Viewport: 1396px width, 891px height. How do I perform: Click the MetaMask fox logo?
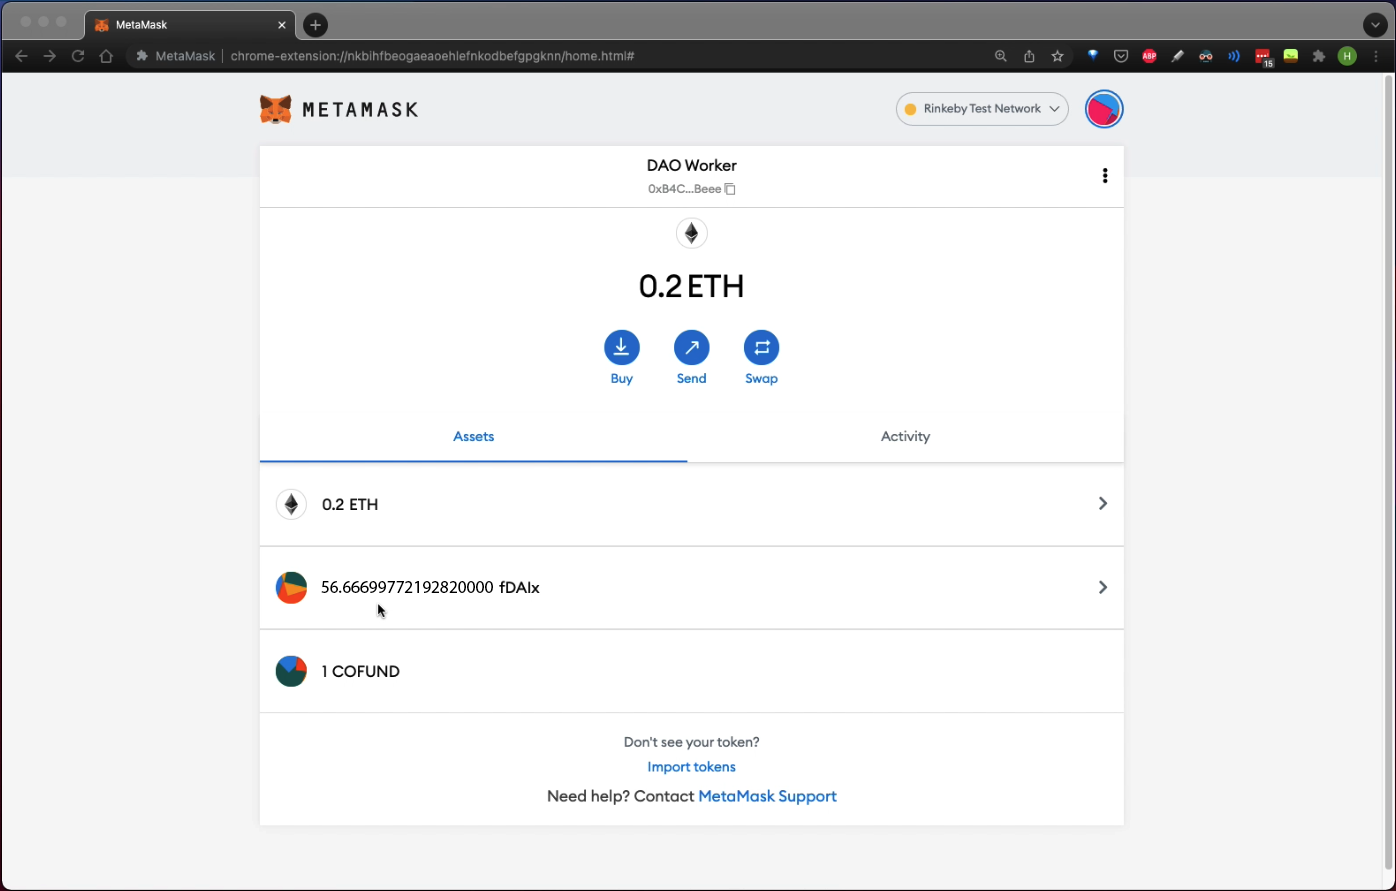click(276, 109)
